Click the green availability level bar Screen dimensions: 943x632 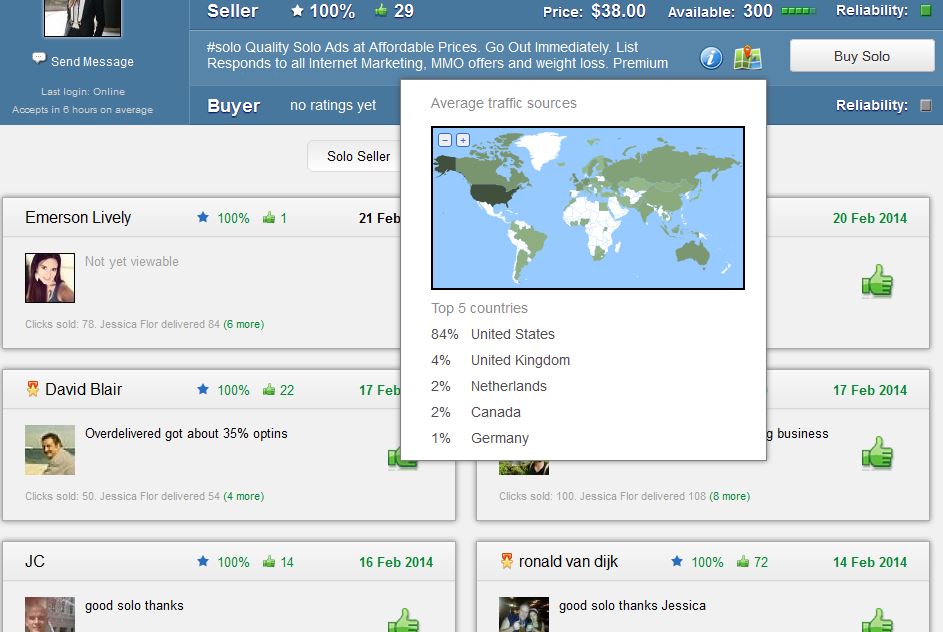[797, 12]
